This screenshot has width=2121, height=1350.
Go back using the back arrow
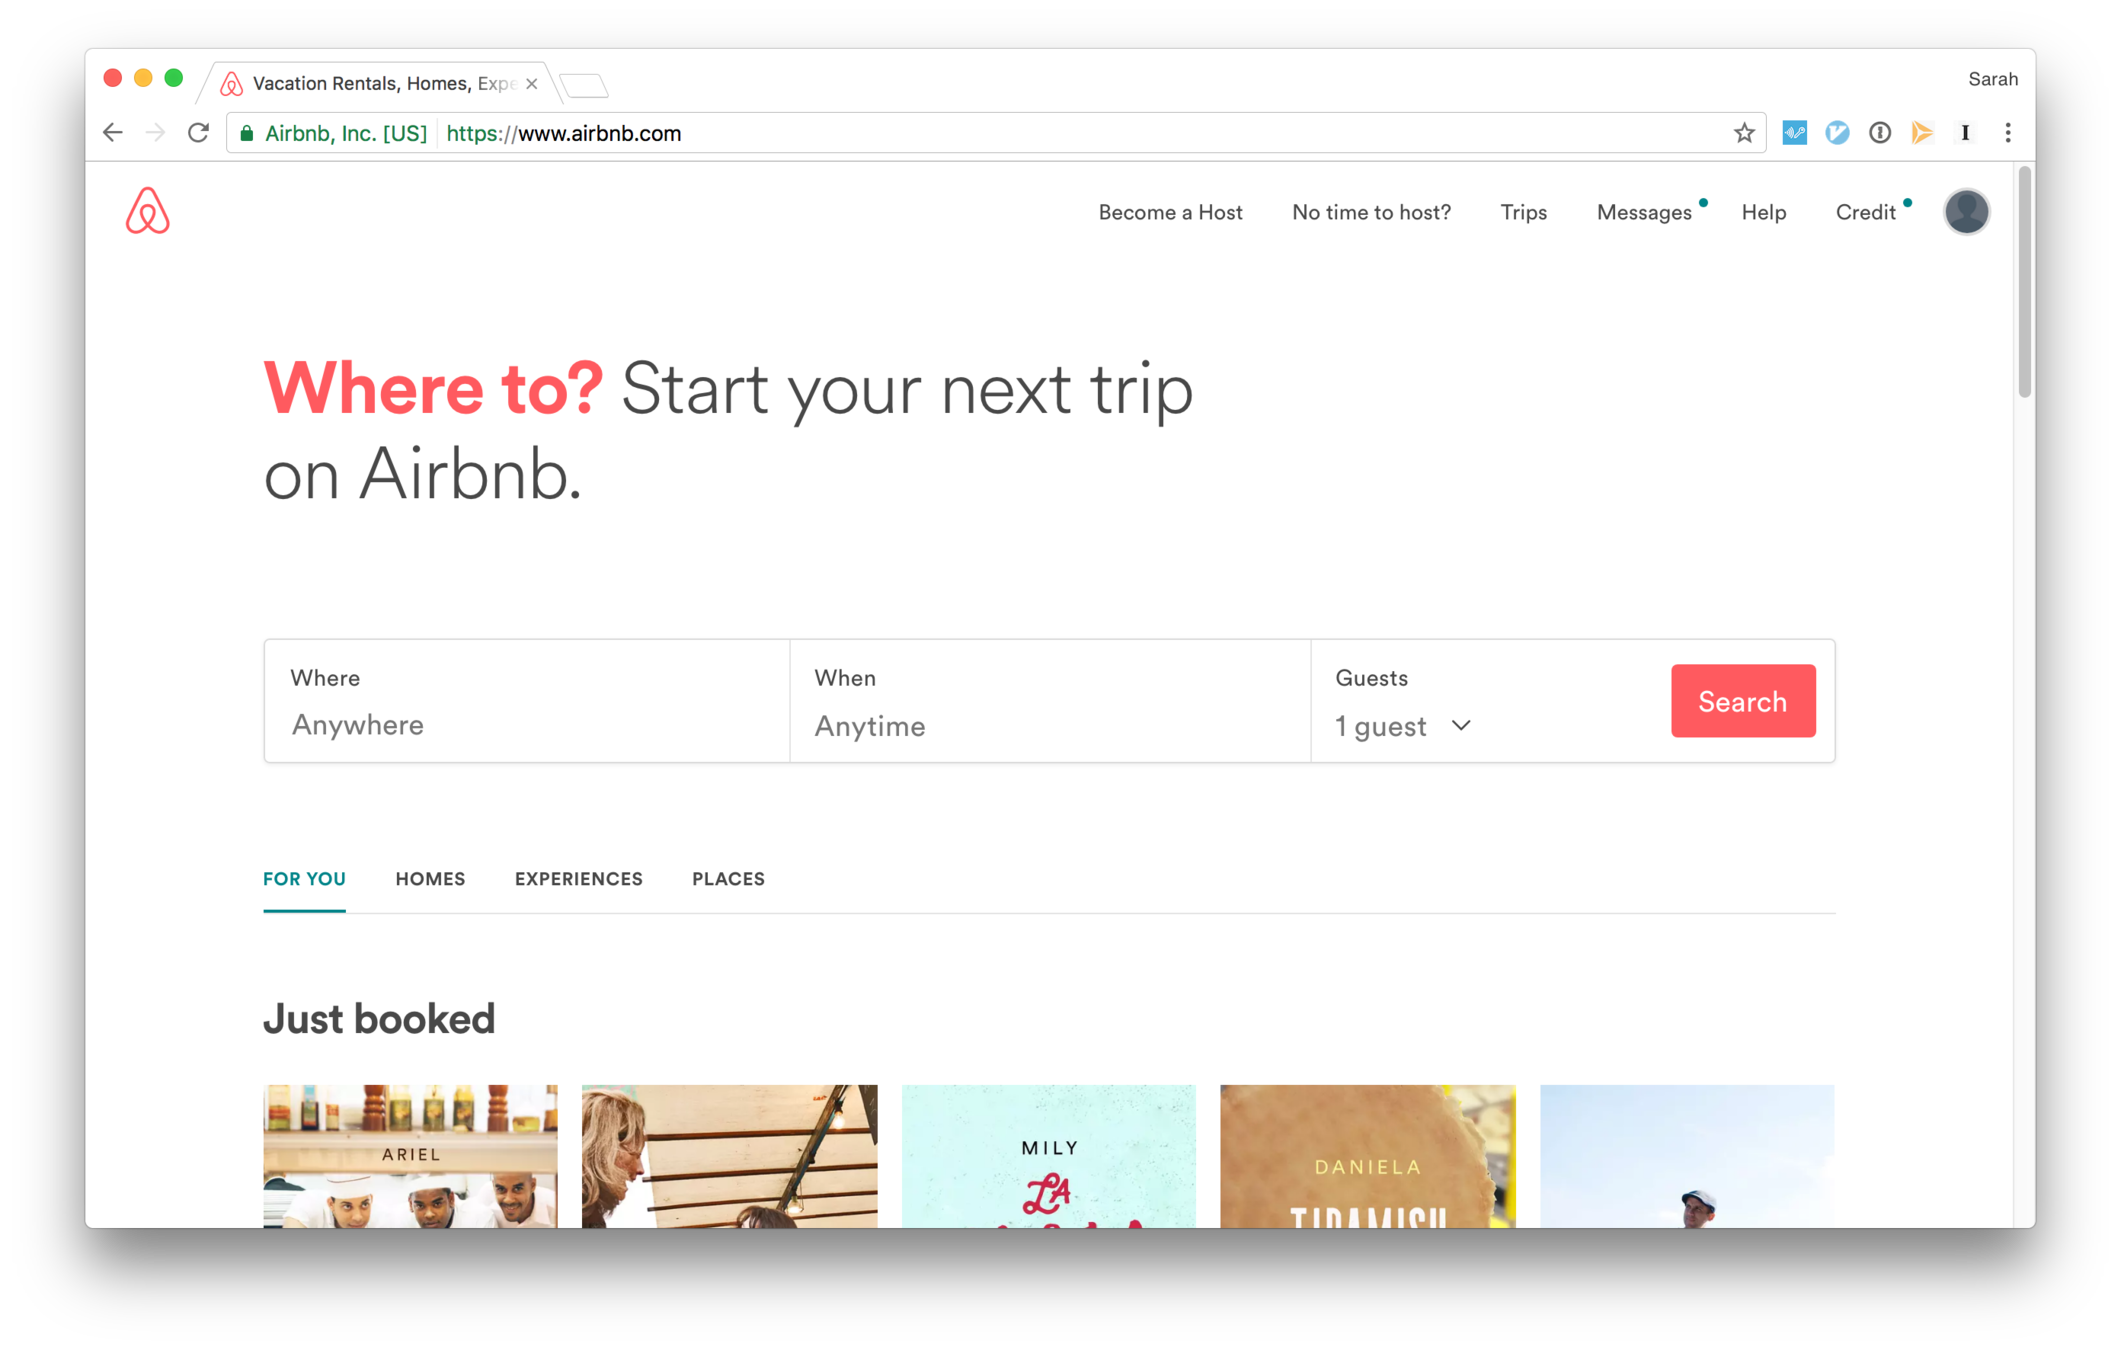pyautogui.click(x=113, y=133)
